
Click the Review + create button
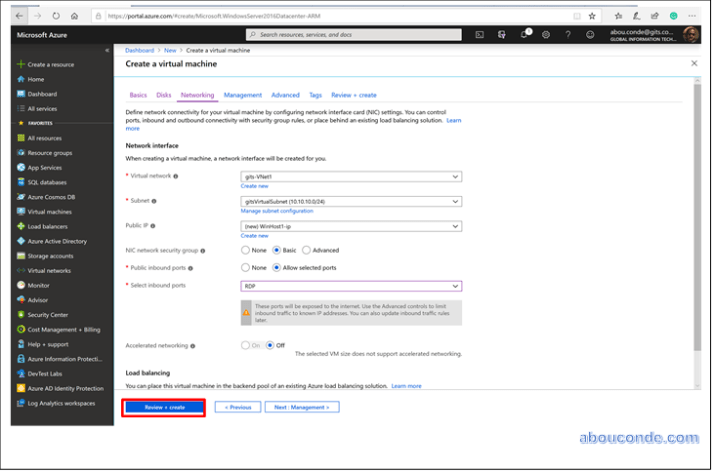point(164,408)
